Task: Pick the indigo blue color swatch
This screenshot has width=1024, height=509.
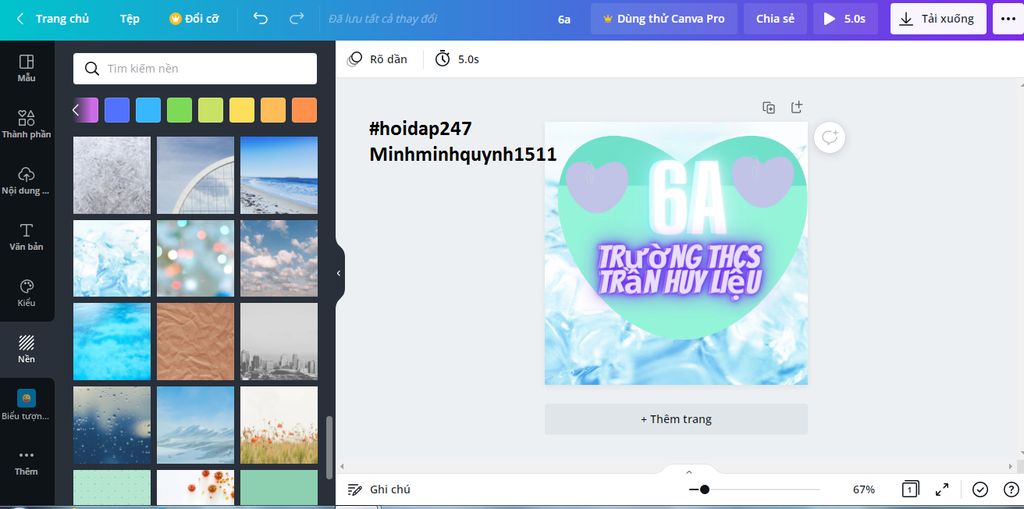Action: click(117, 110)
